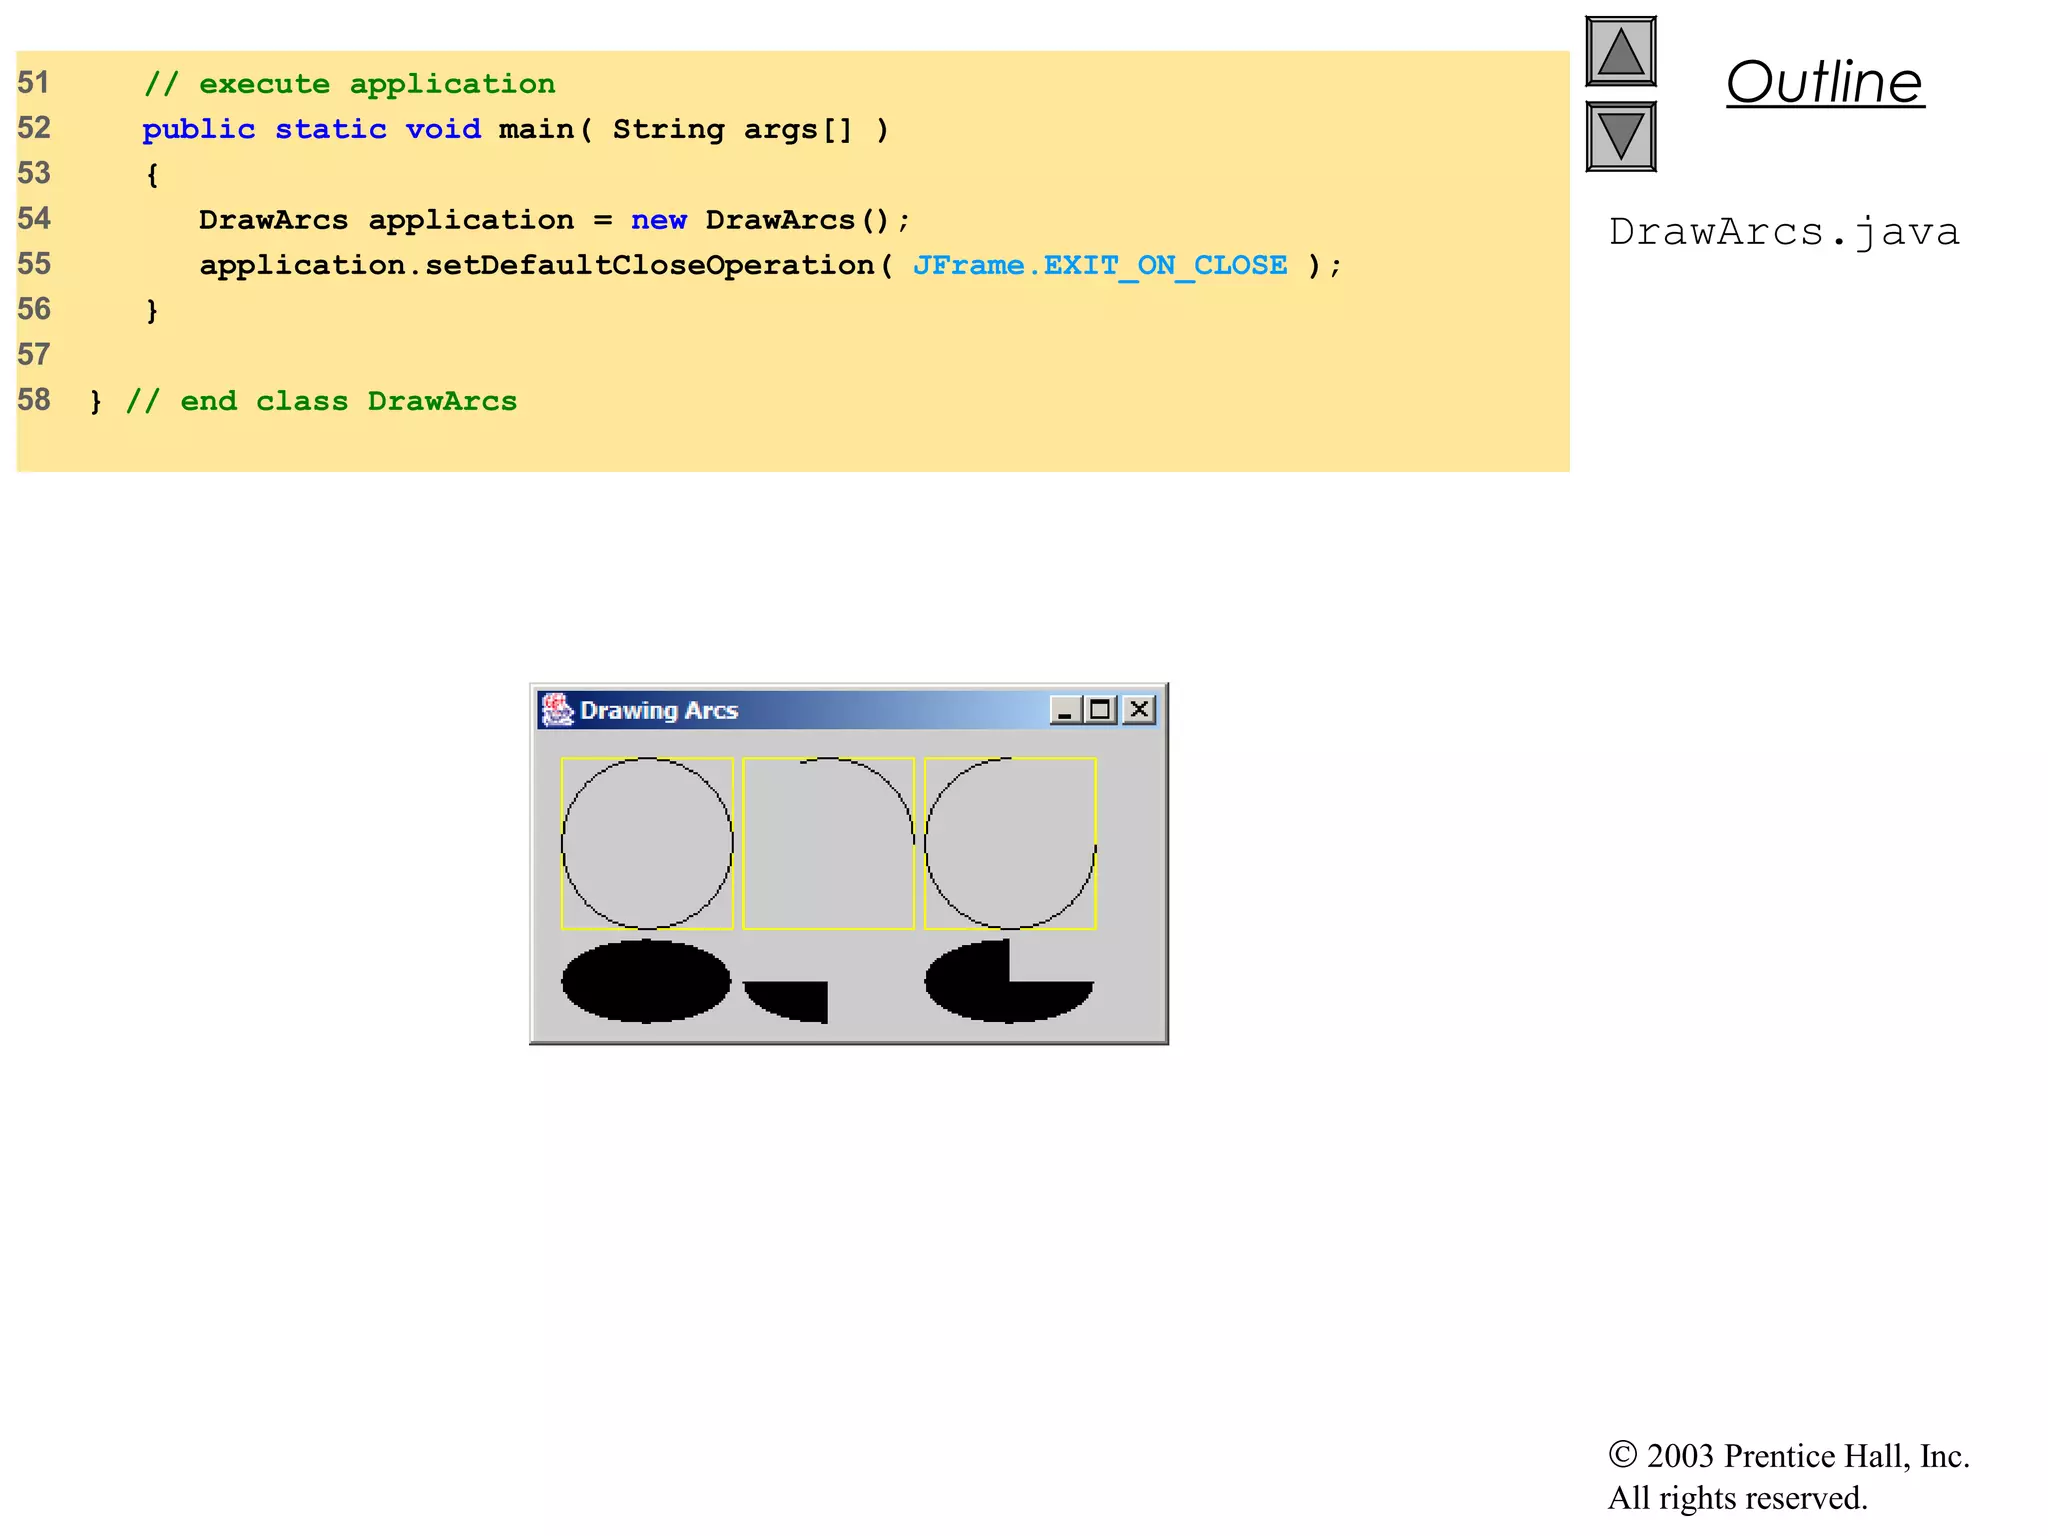Click the '// execute application' comment on line 51

point(349,84)
